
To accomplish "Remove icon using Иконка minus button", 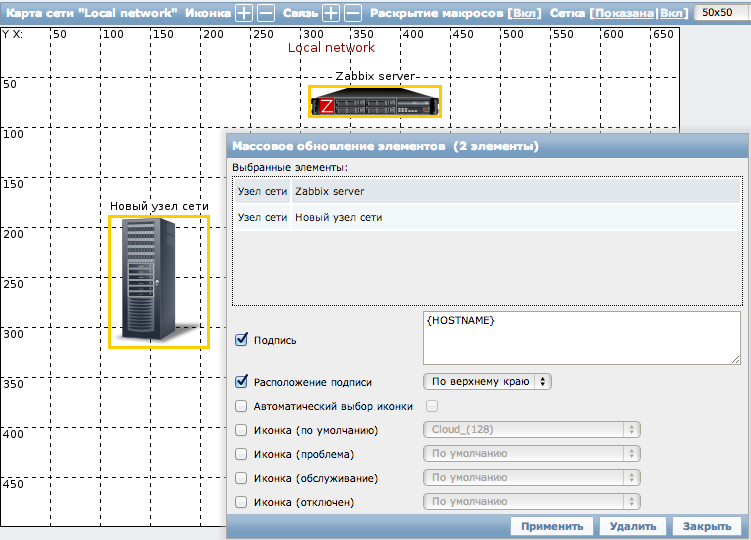I will pos(266,13).
